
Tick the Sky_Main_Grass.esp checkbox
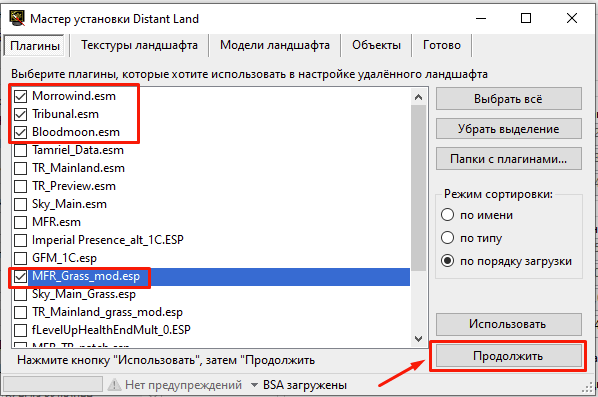20,294
